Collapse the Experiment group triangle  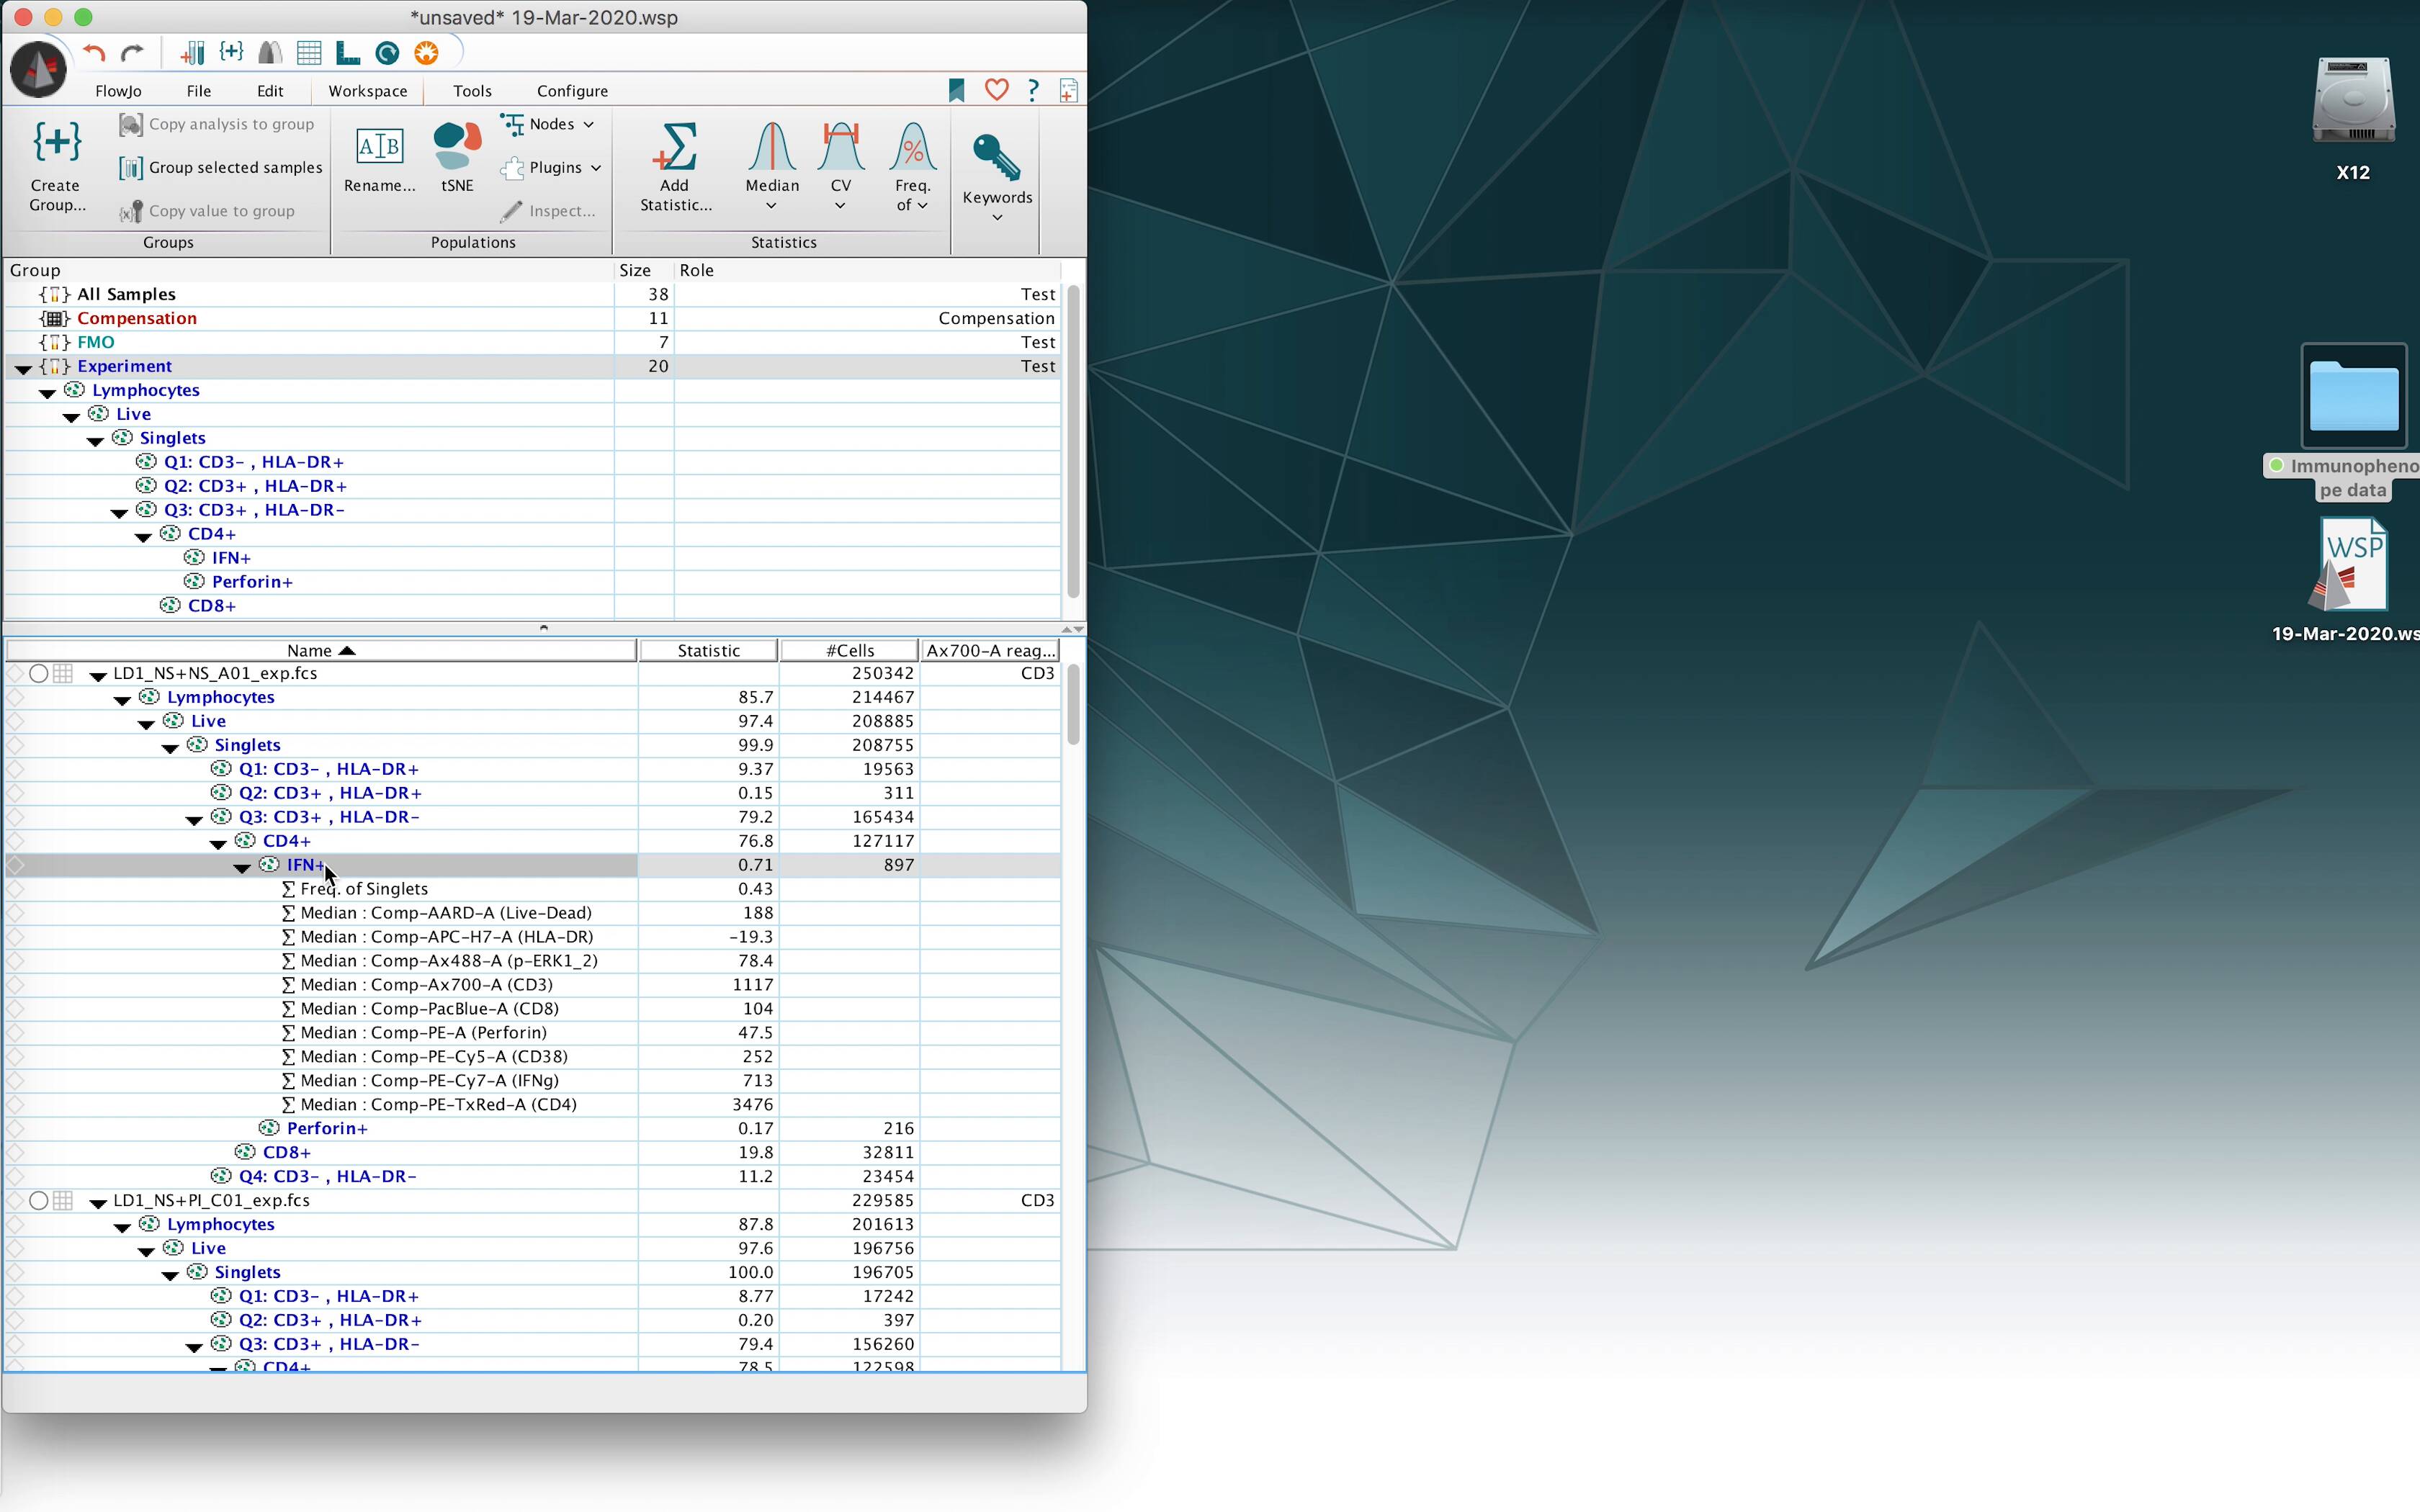[x=23, y=368]
